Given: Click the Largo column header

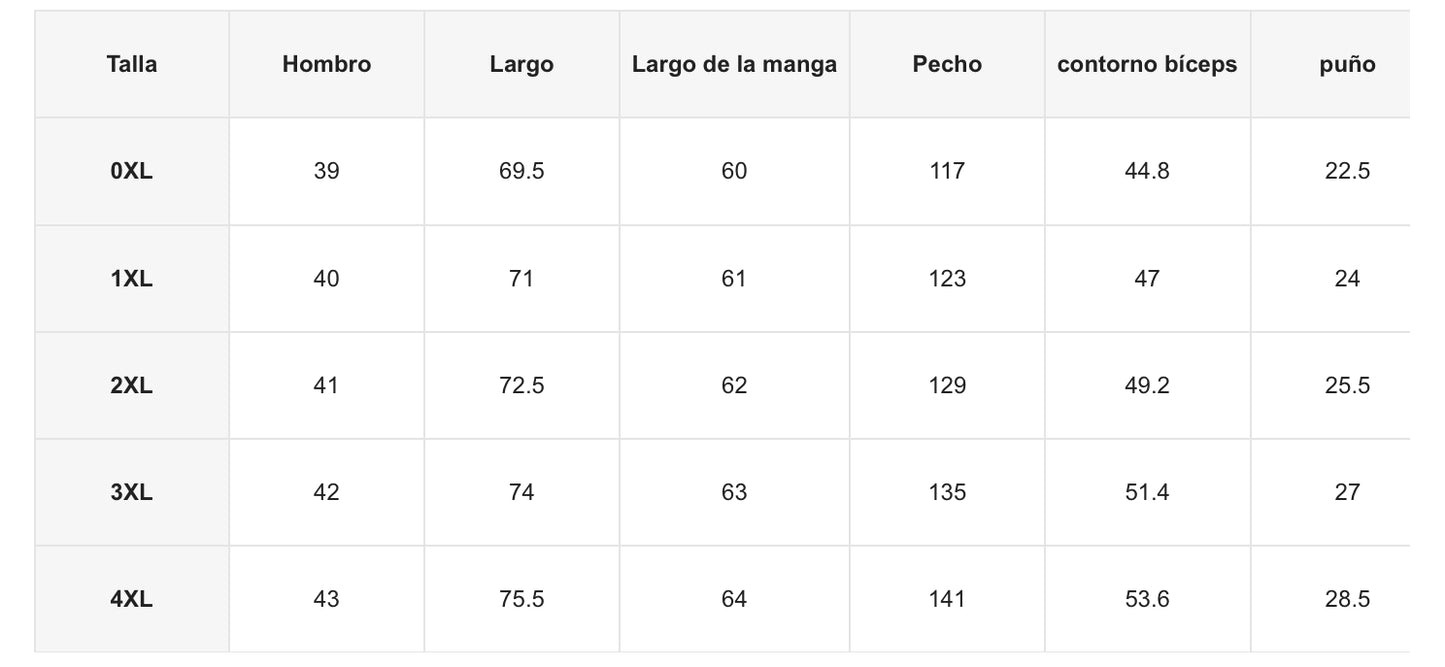Looking at the screenshot, I should pos(521,65).
